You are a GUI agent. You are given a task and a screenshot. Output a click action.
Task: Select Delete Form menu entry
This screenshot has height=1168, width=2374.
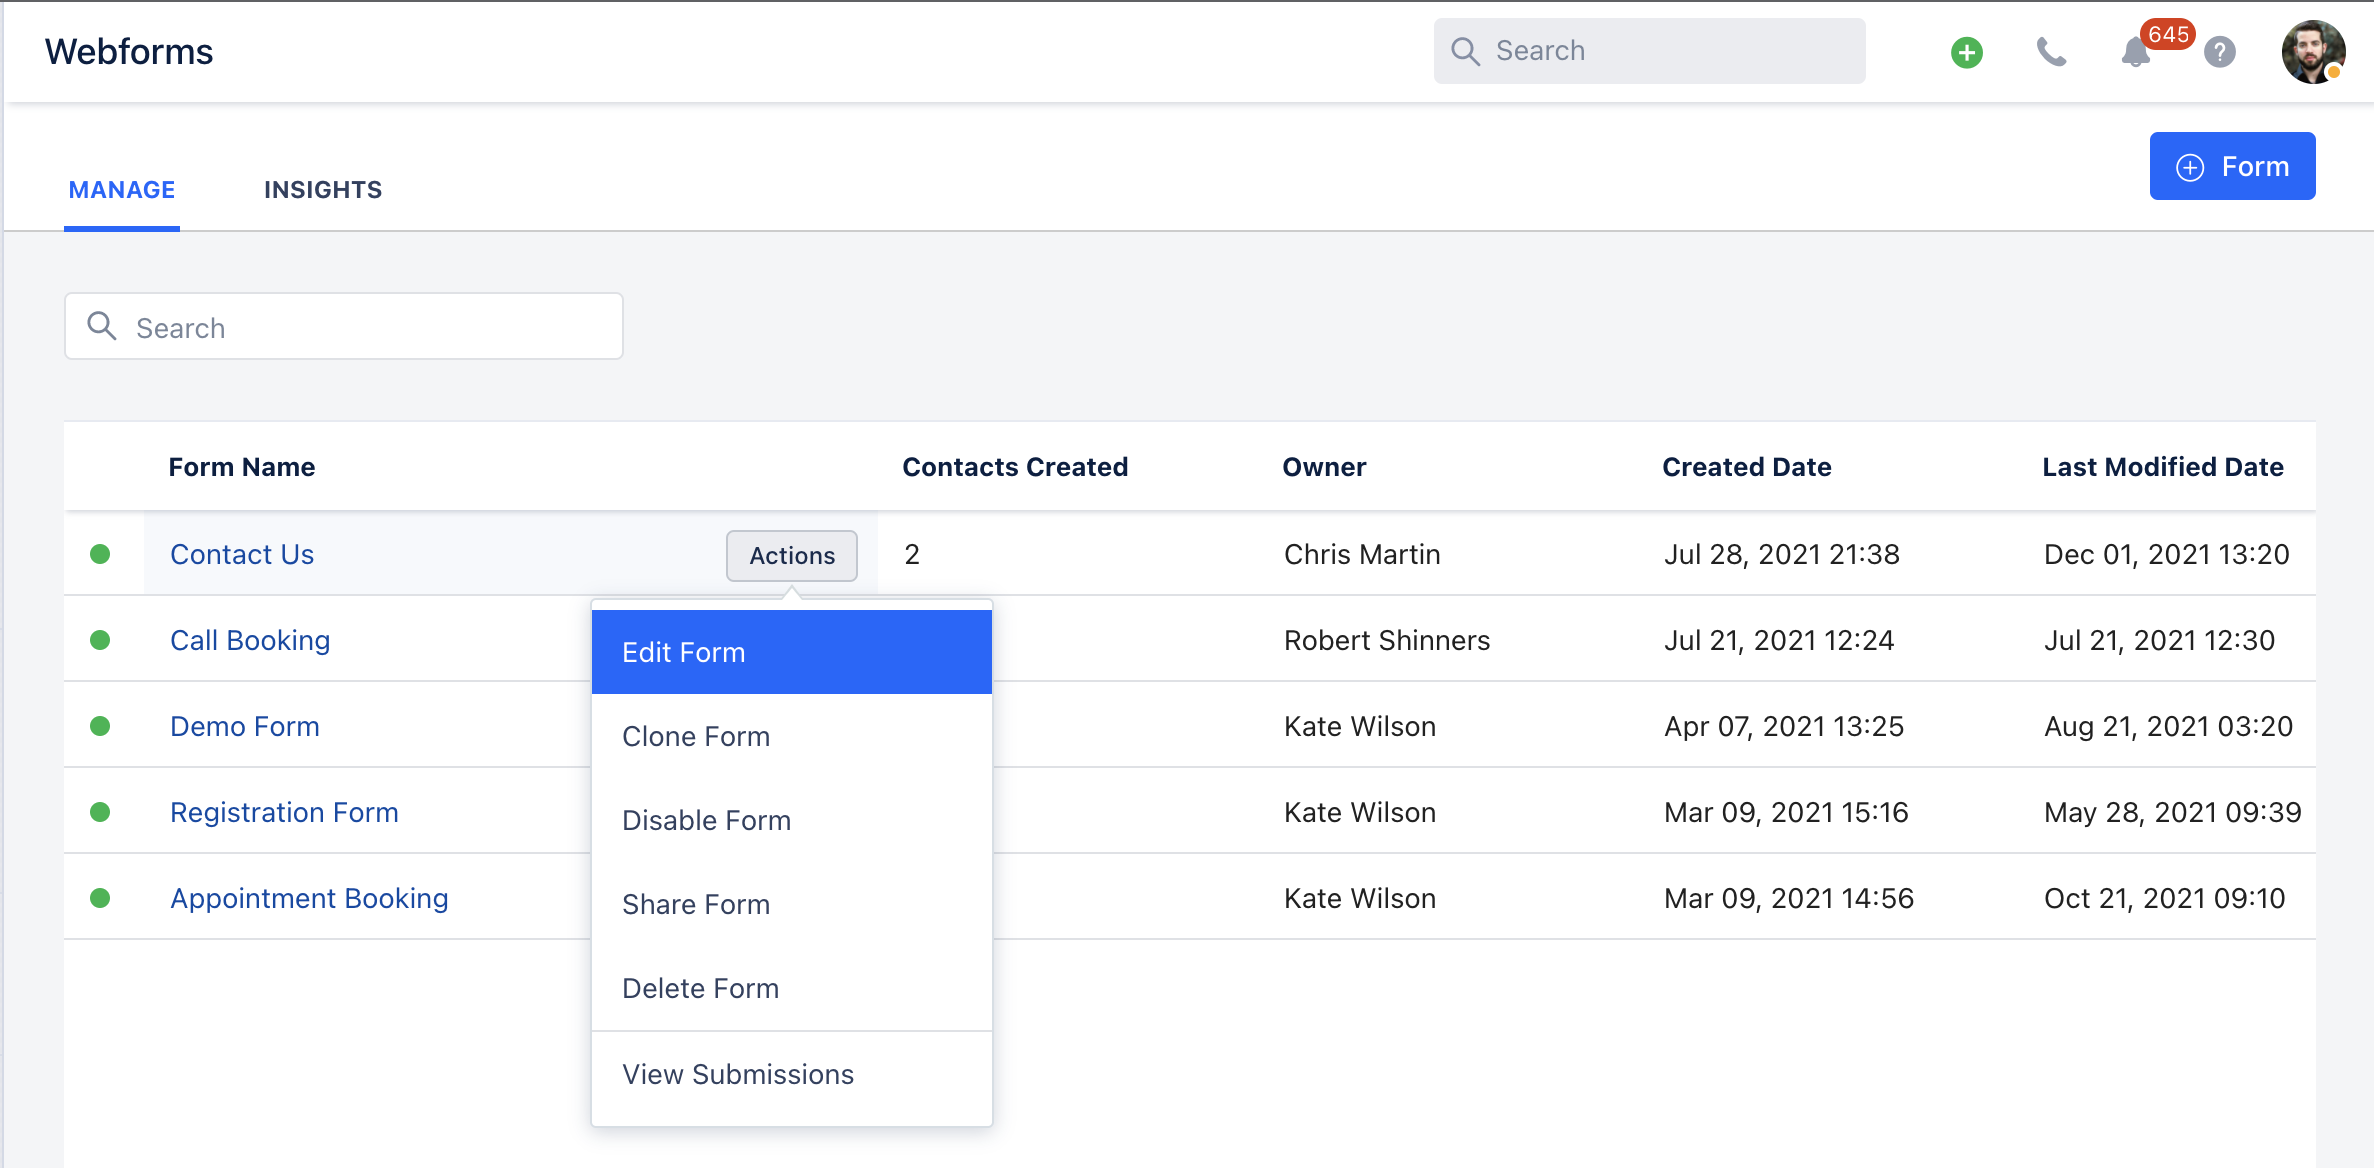point(792,988)
